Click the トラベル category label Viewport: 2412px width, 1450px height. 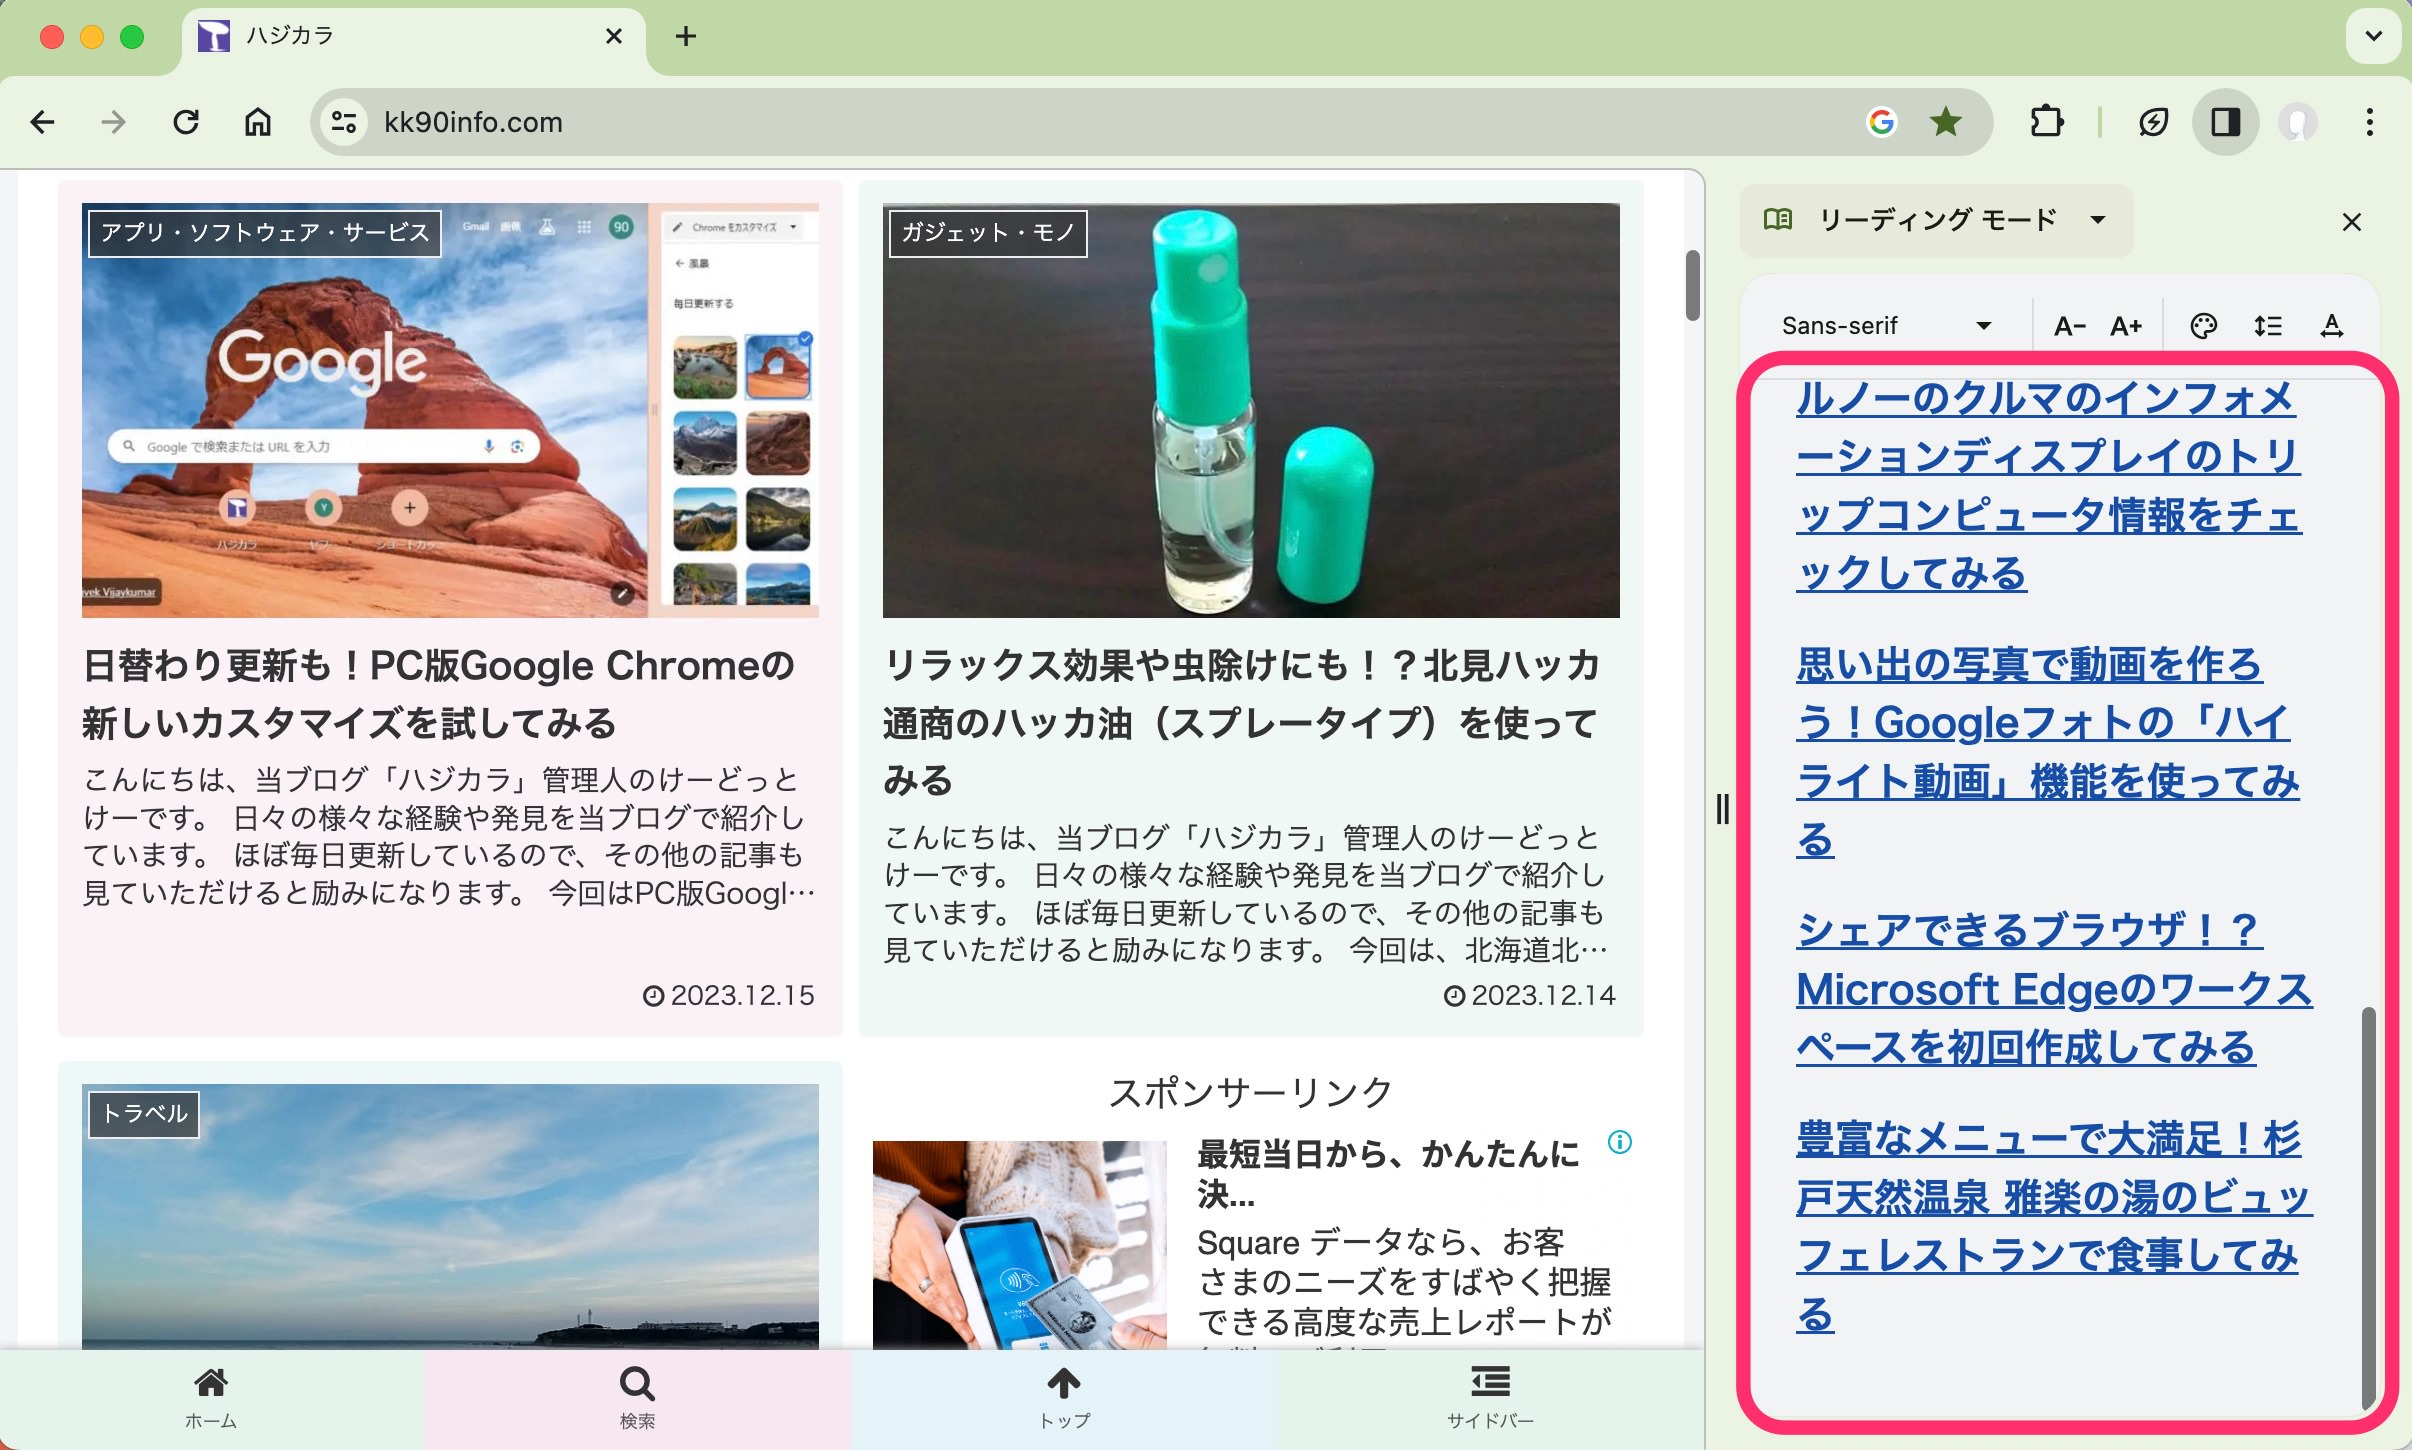pos(144,1114)
